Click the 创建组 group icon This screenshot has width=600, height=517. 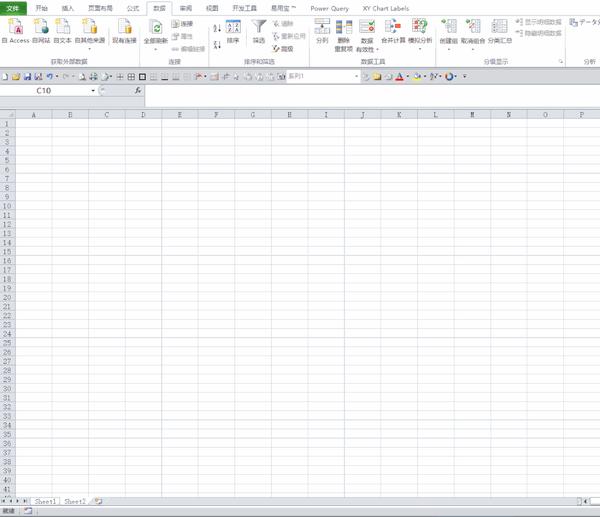tap(449, 28)
